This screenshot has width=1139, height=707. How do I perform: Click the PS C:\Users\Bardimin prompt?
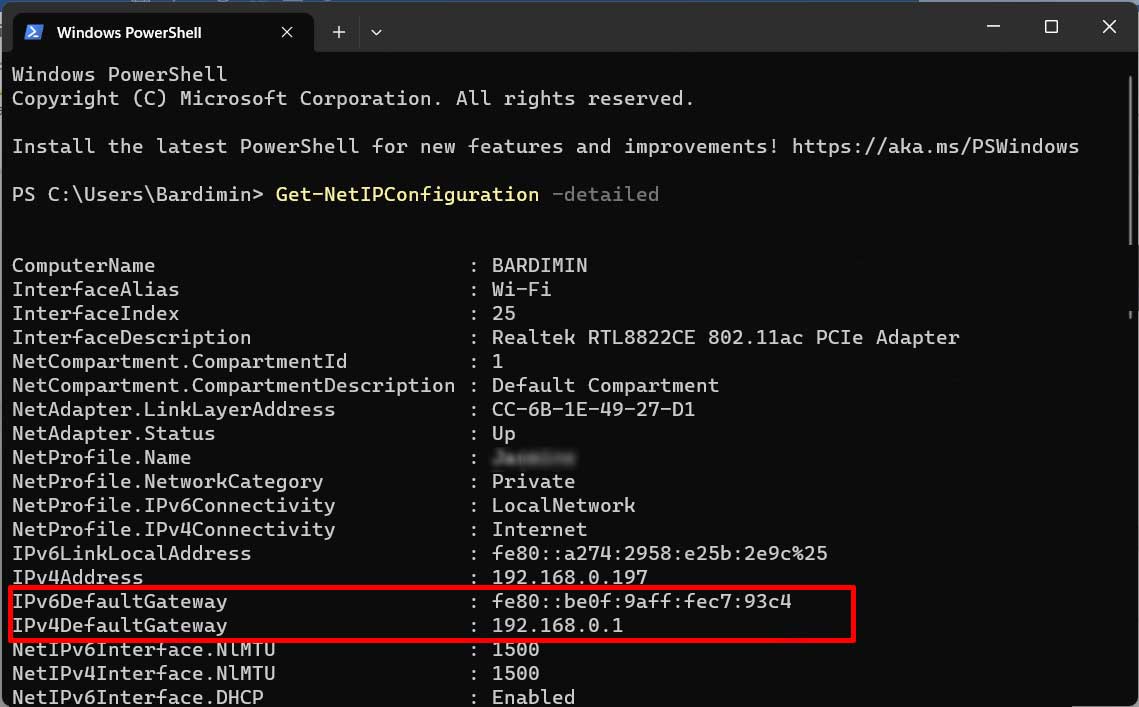pyautogui.click(x=137, y=194)
